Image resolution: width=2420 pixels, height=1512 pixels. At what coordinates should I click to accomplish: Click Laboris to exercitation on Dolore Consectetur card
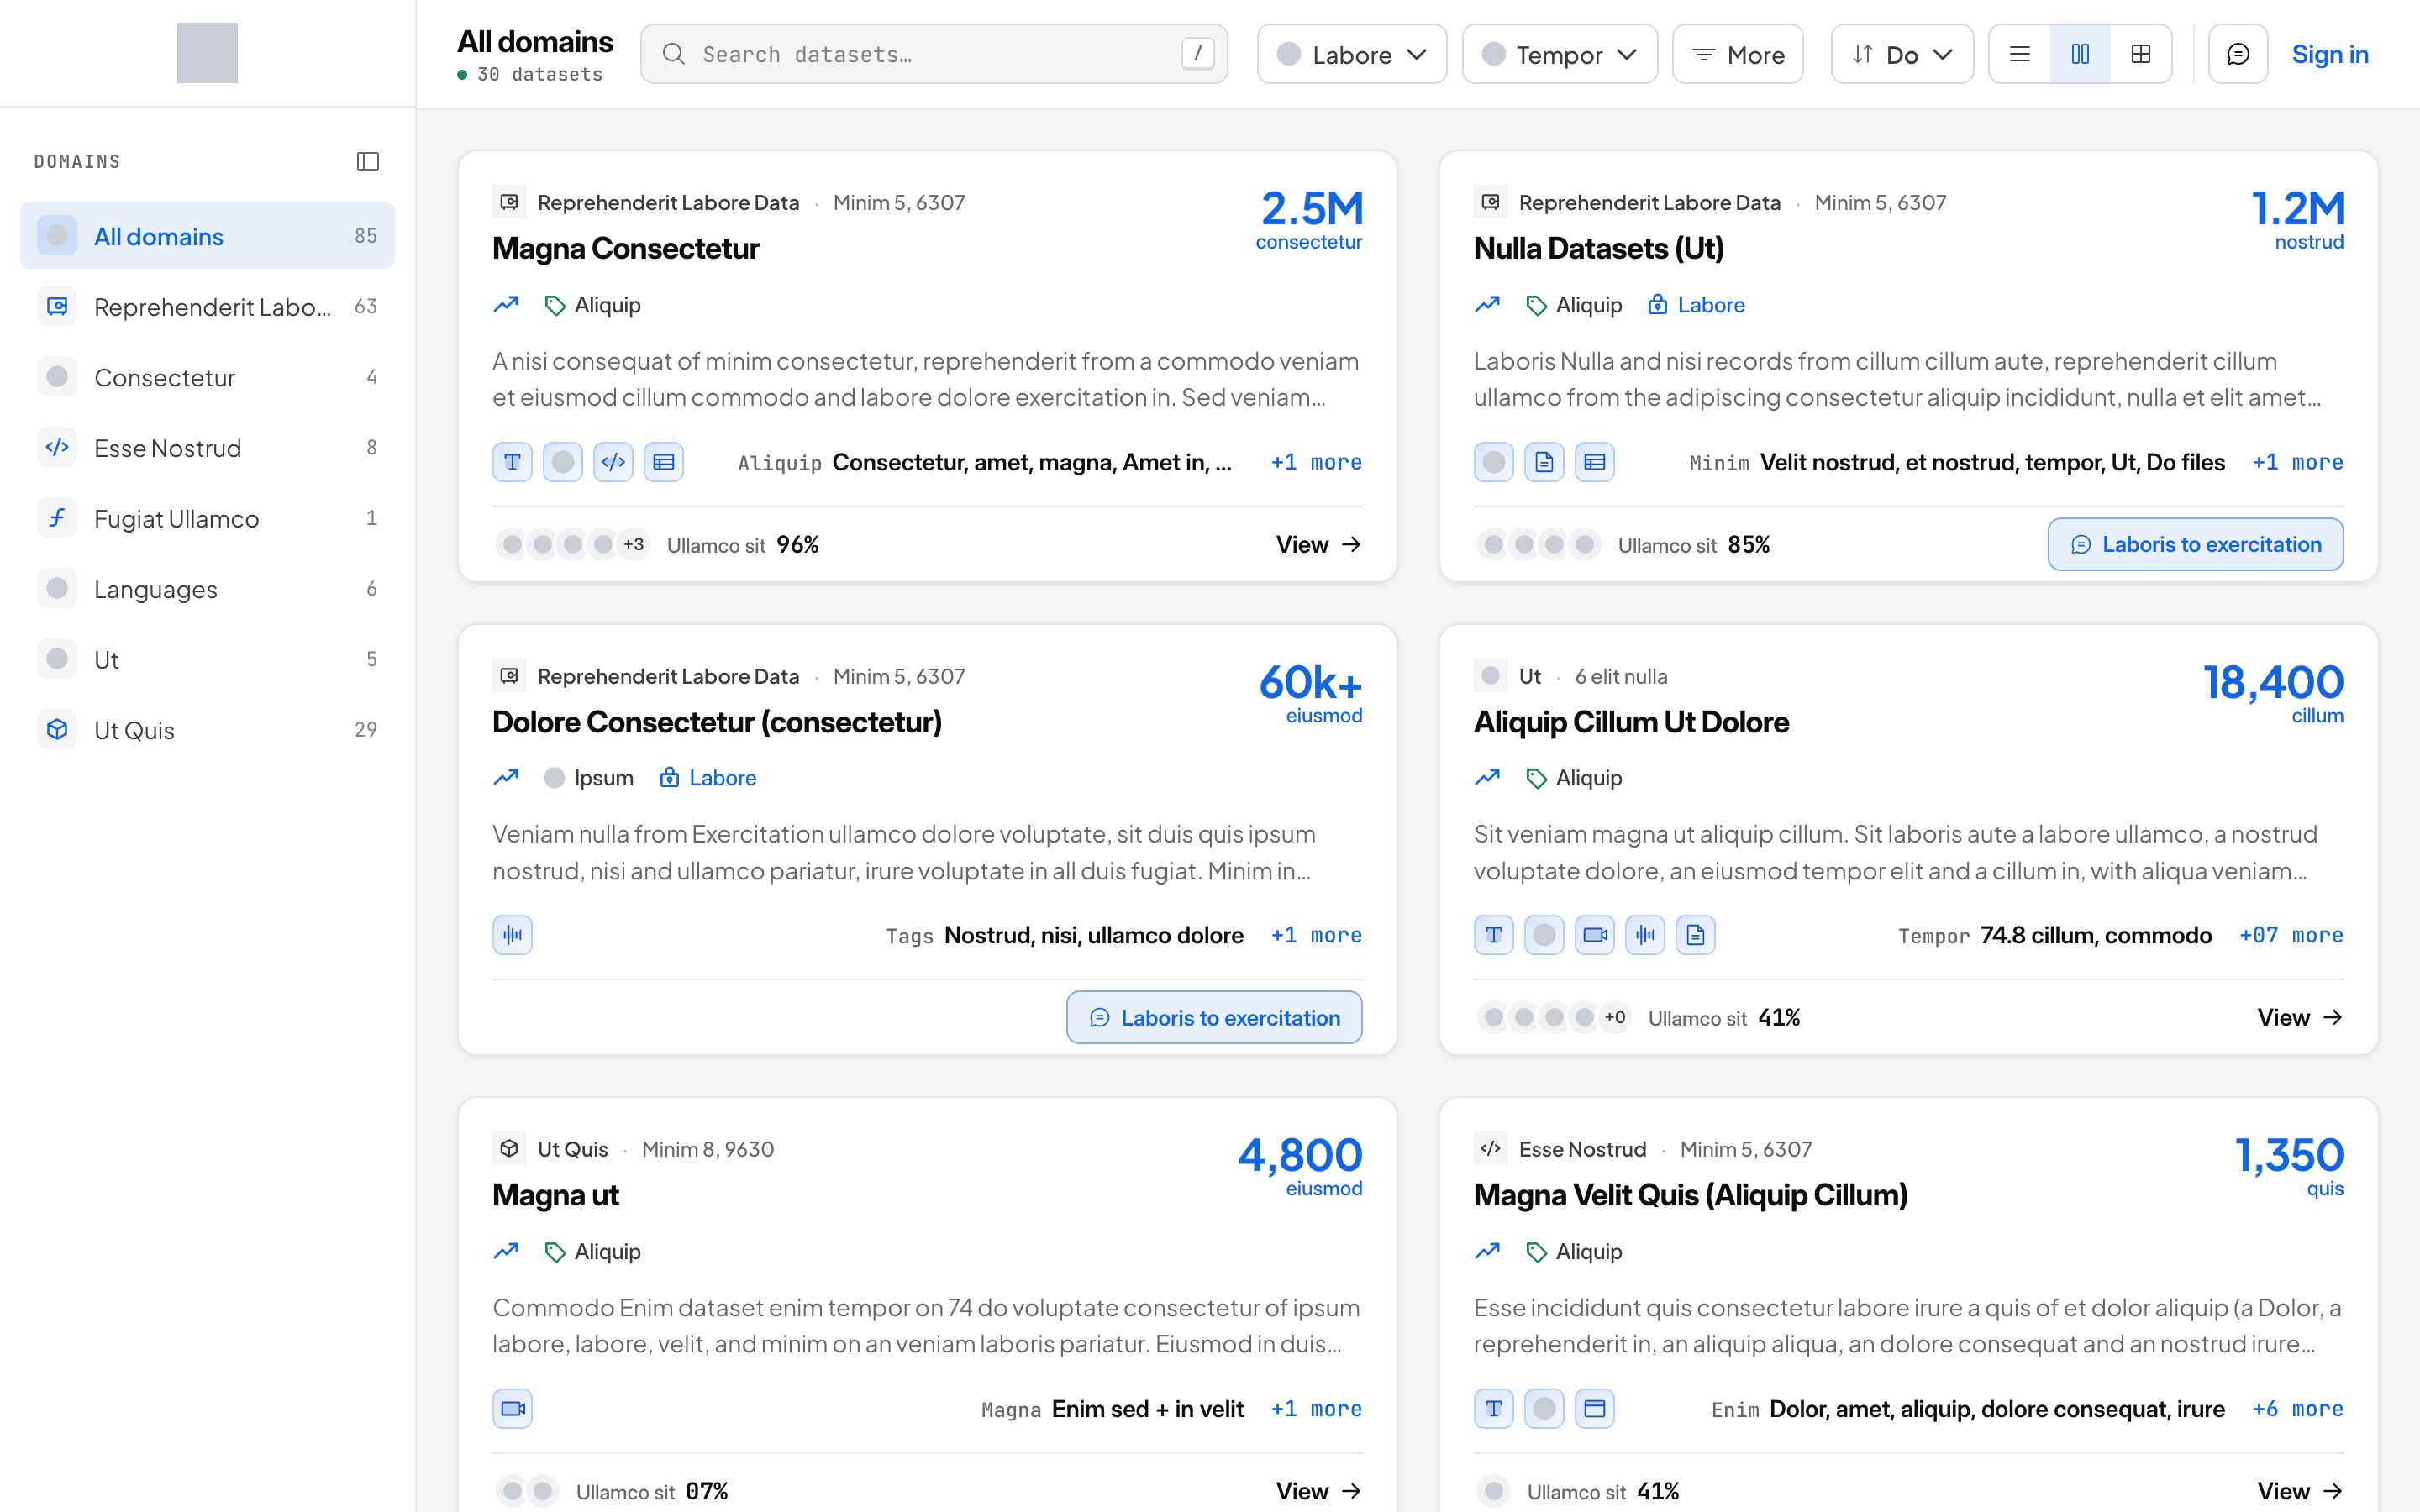1214,1017
